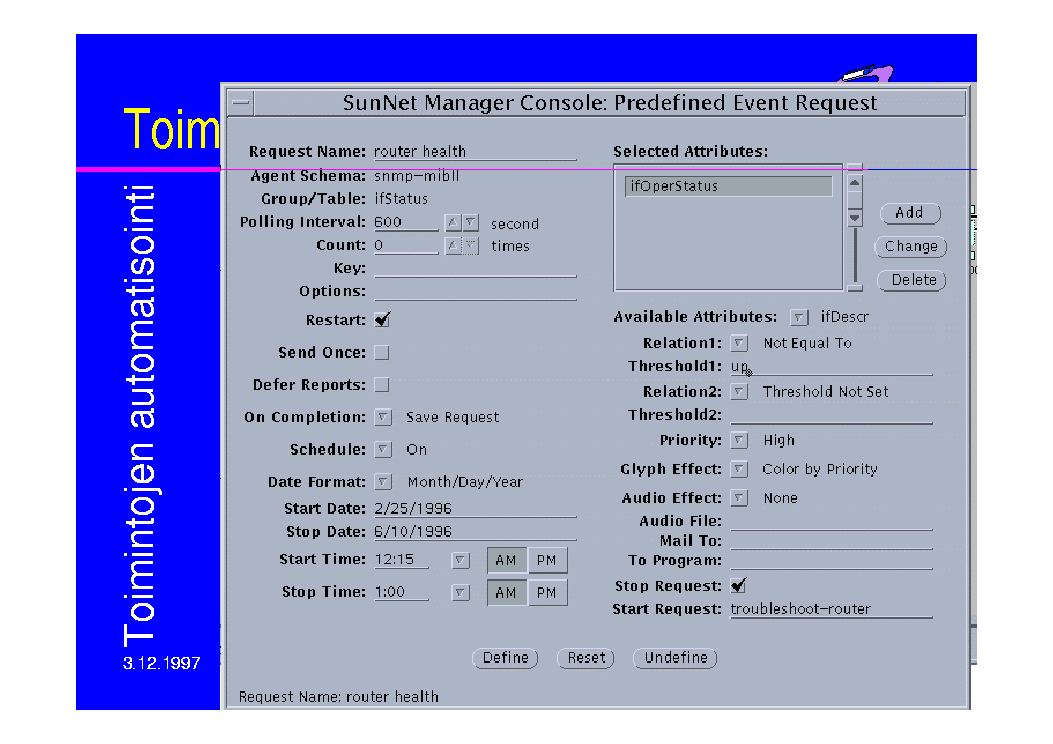
Task: Click the Change attribute button
Action: coord(911,246)
